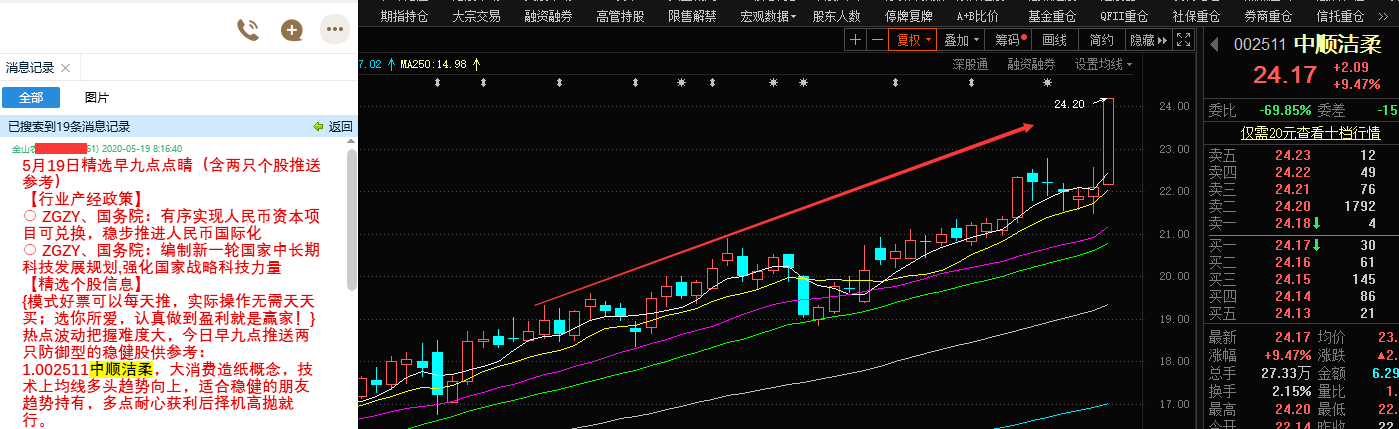Open the A+B比价 menu item

pos(977,16)
